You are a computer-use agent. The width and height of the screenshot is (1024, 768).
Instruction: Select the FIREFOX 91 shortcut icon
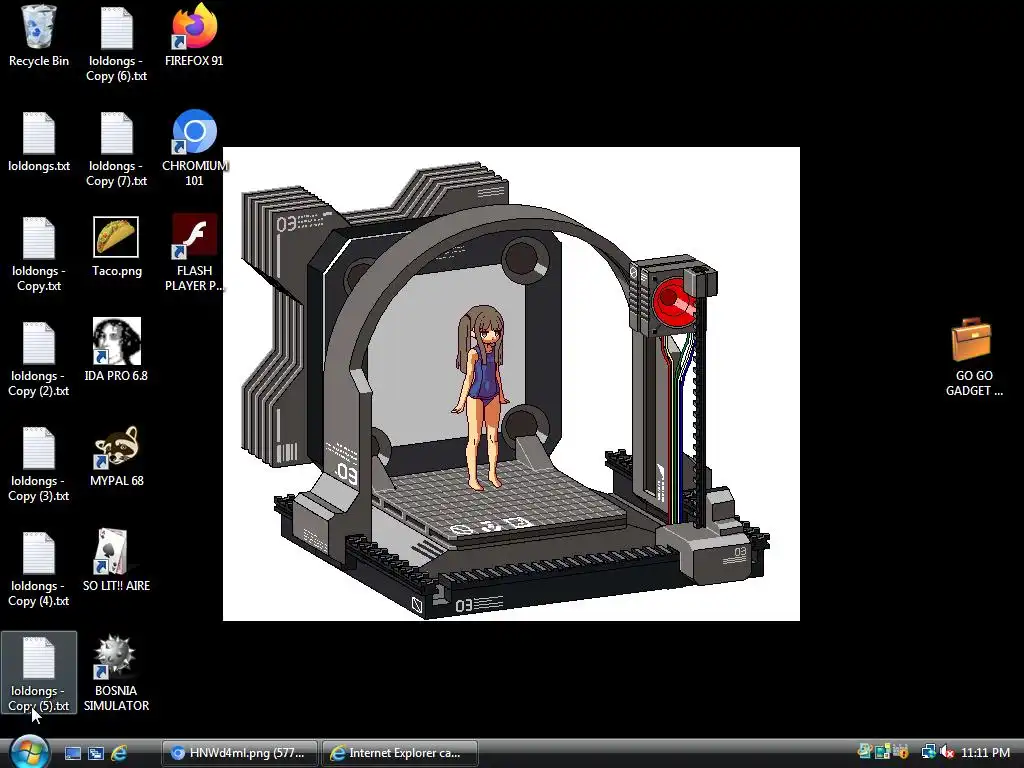pyautogui.click(x=194, y=36)
